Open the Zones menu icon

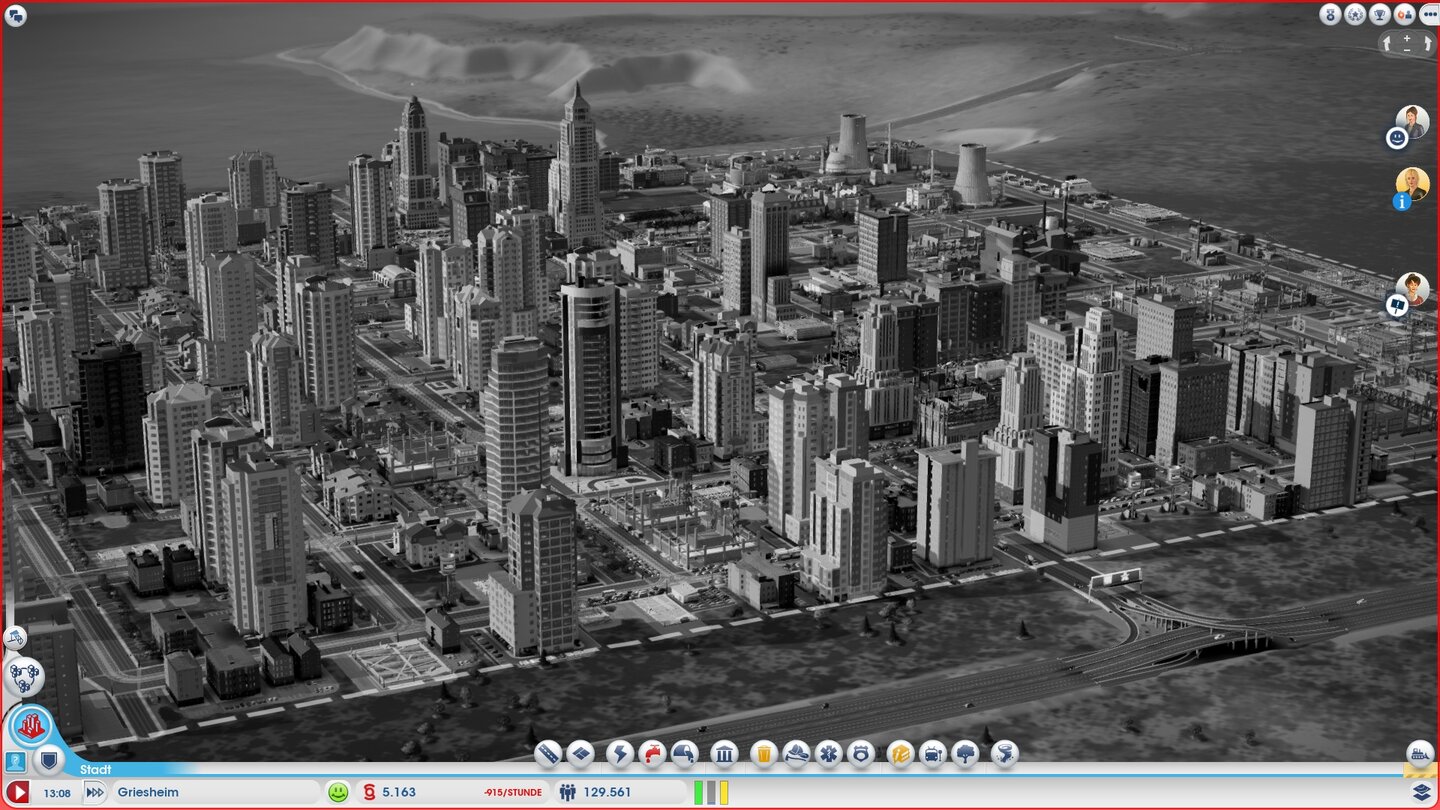pos(580,753)
